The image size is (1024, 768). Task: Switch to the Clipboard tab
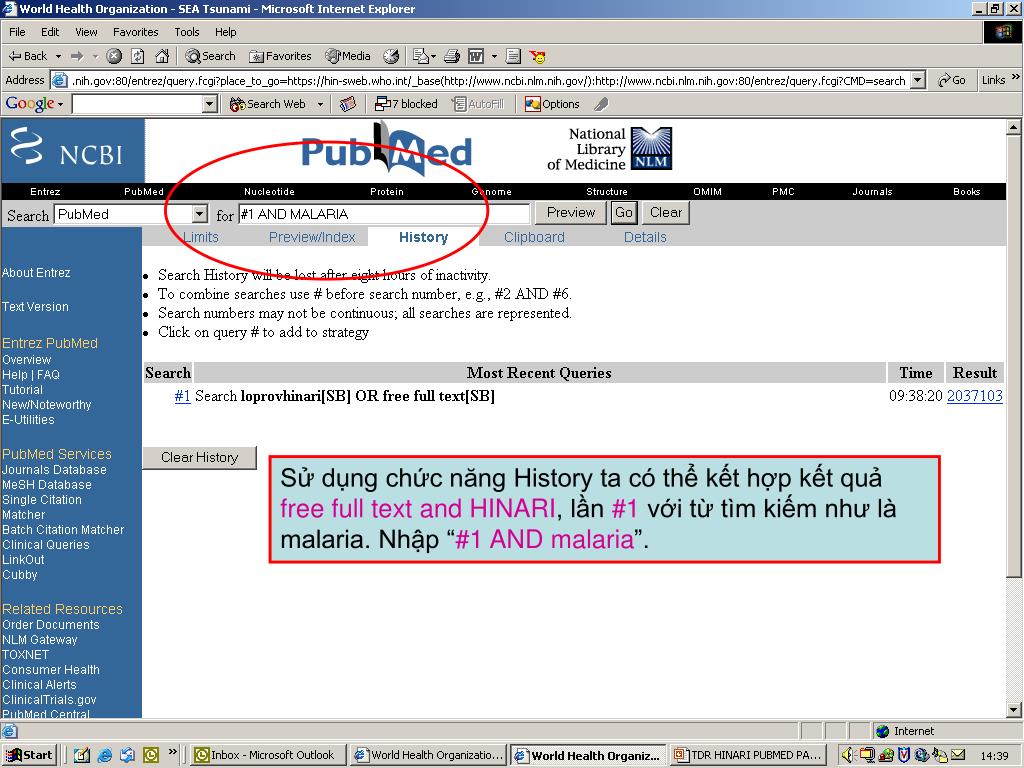534,237
